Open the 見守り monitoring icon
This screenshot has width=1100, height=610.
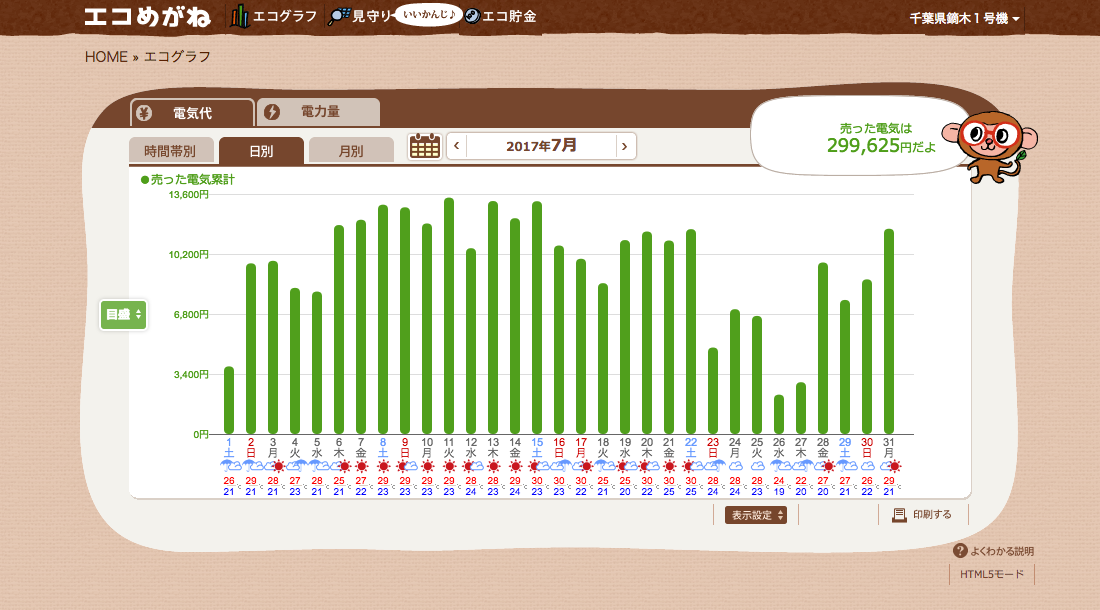pos(339,16)
